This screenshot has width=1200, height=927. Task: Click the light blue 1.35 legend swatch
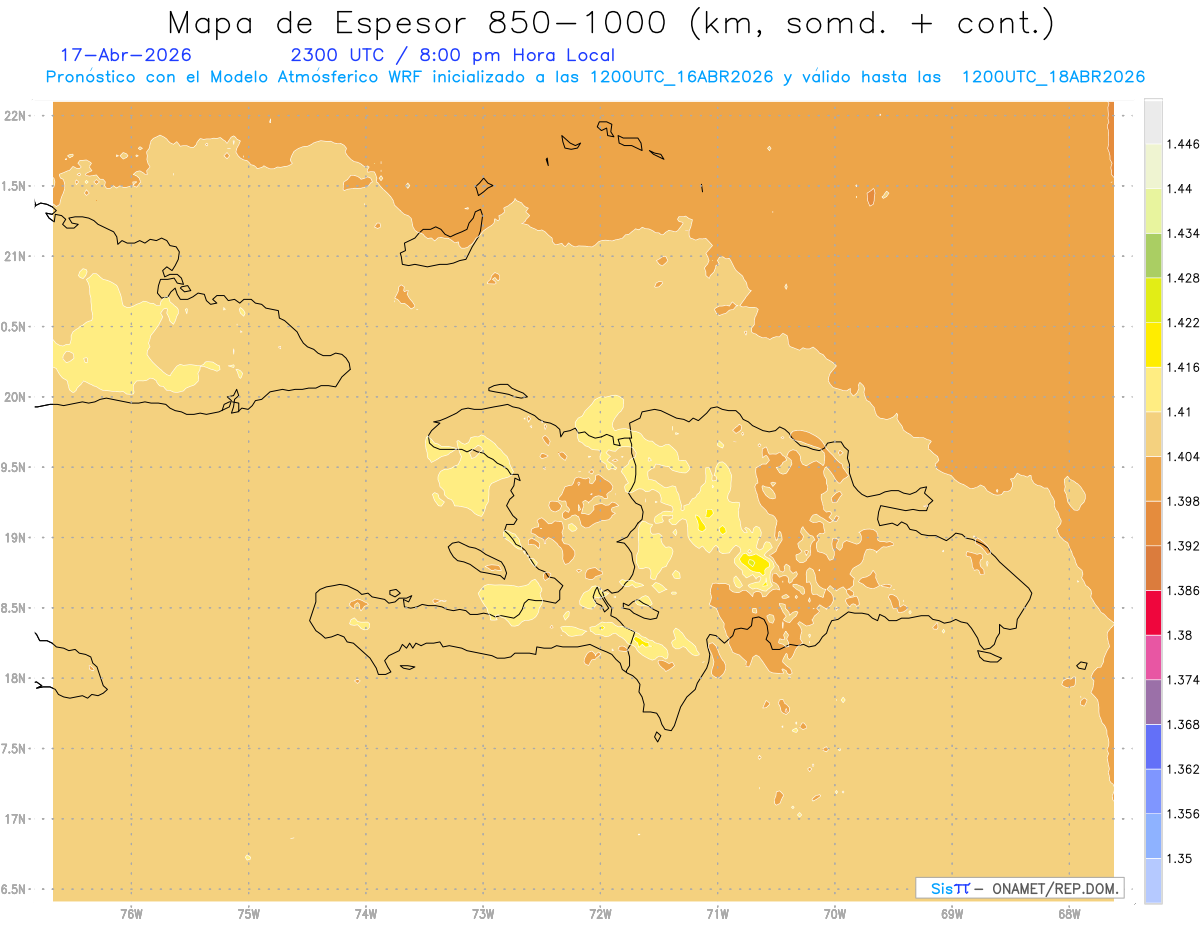point(1153,836)
